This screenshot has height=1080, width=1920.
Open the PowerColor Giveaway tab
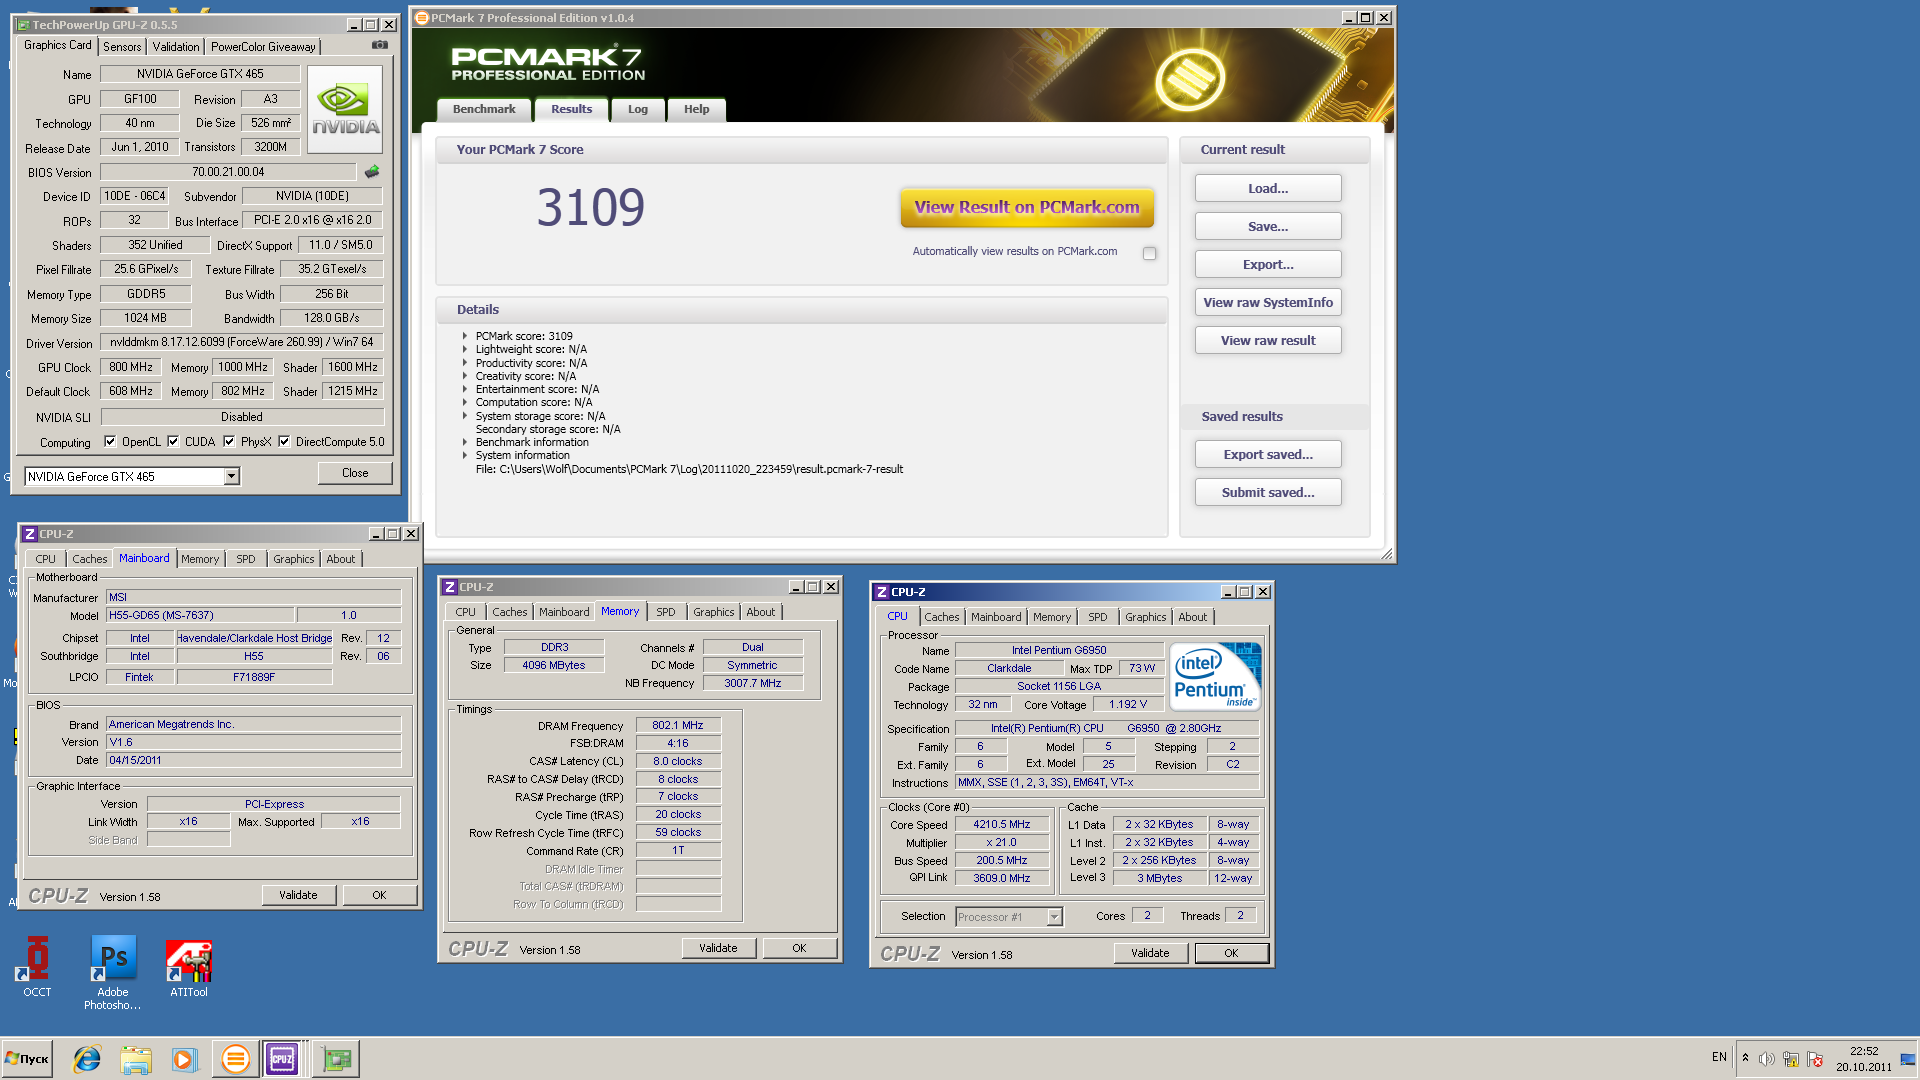pyautogui.click(x=263, y=47)
